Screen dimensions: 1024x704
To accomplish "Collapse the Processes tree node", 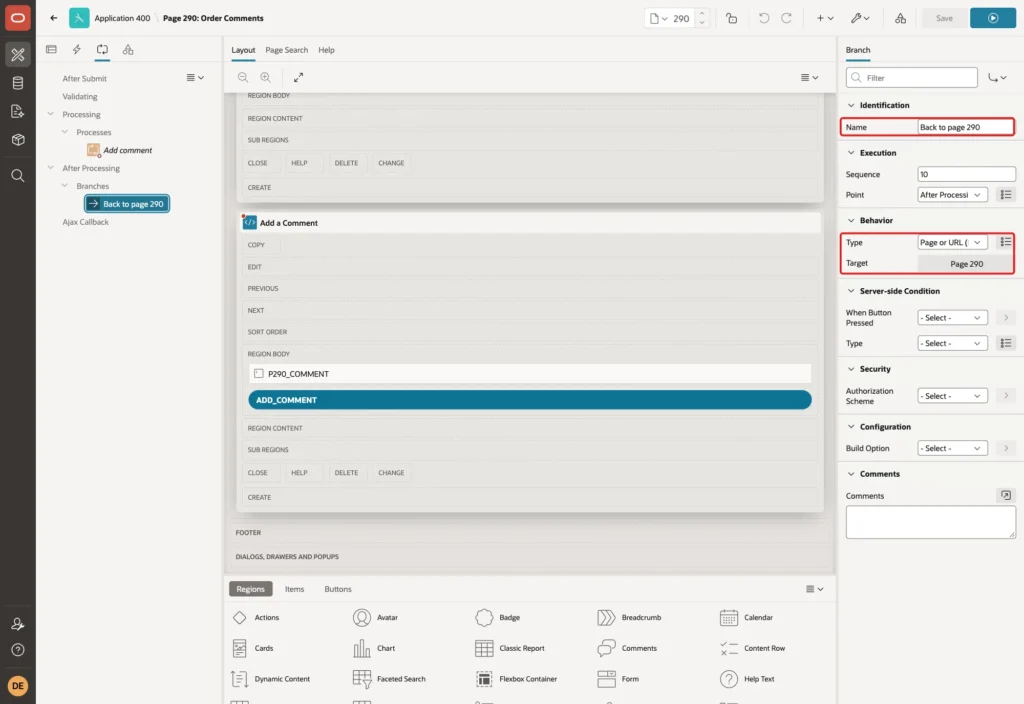I will coord(64,132).
